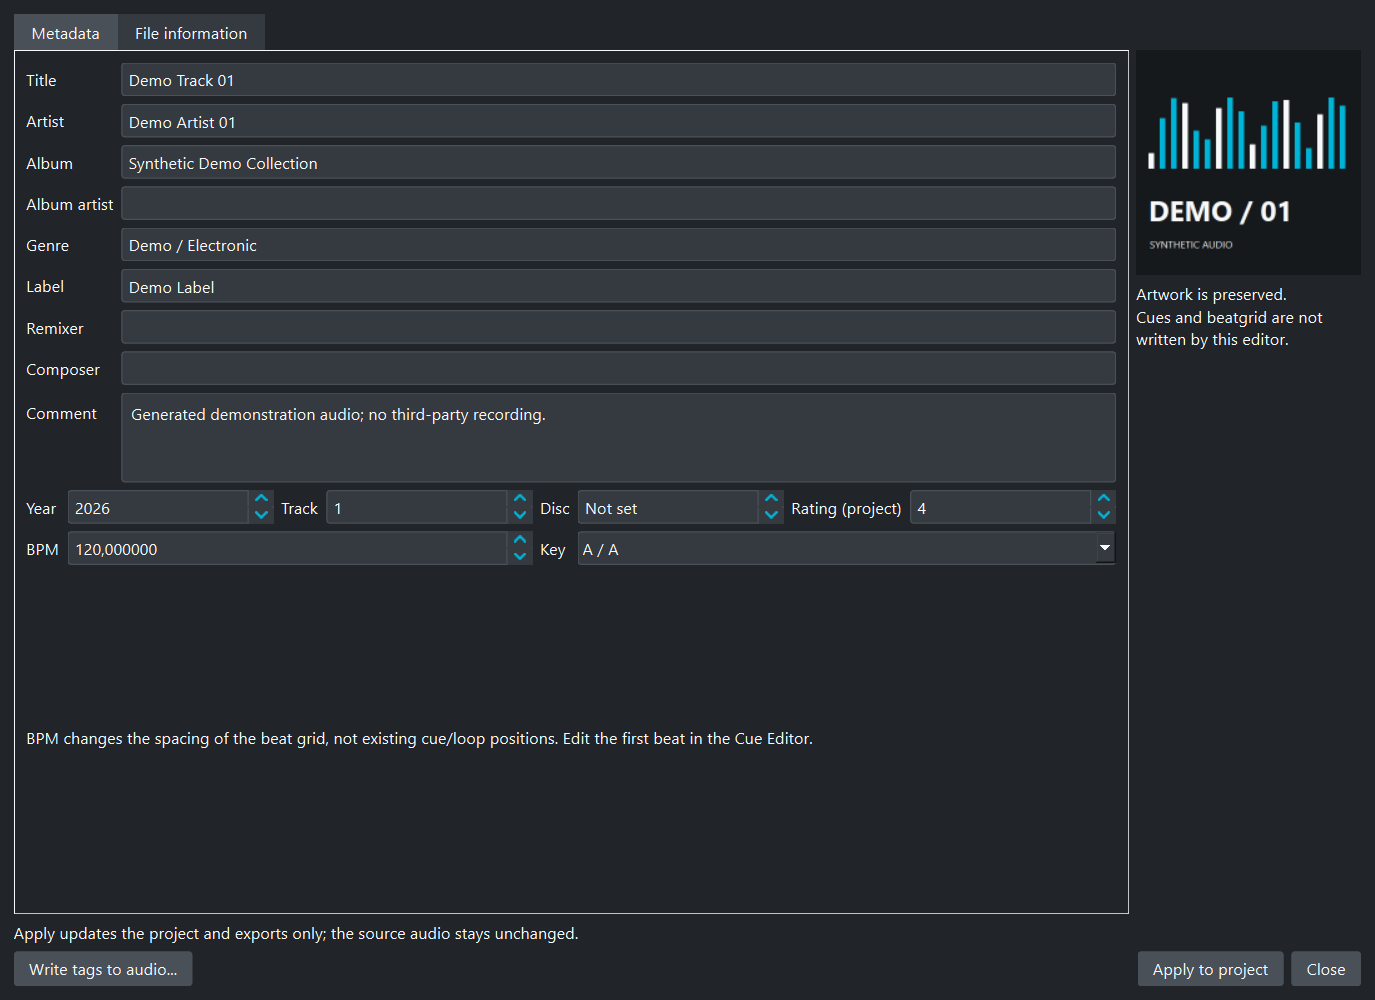The image size is (1375, 1000).
Task: Focus the Title field
Action: click(618, 80)
